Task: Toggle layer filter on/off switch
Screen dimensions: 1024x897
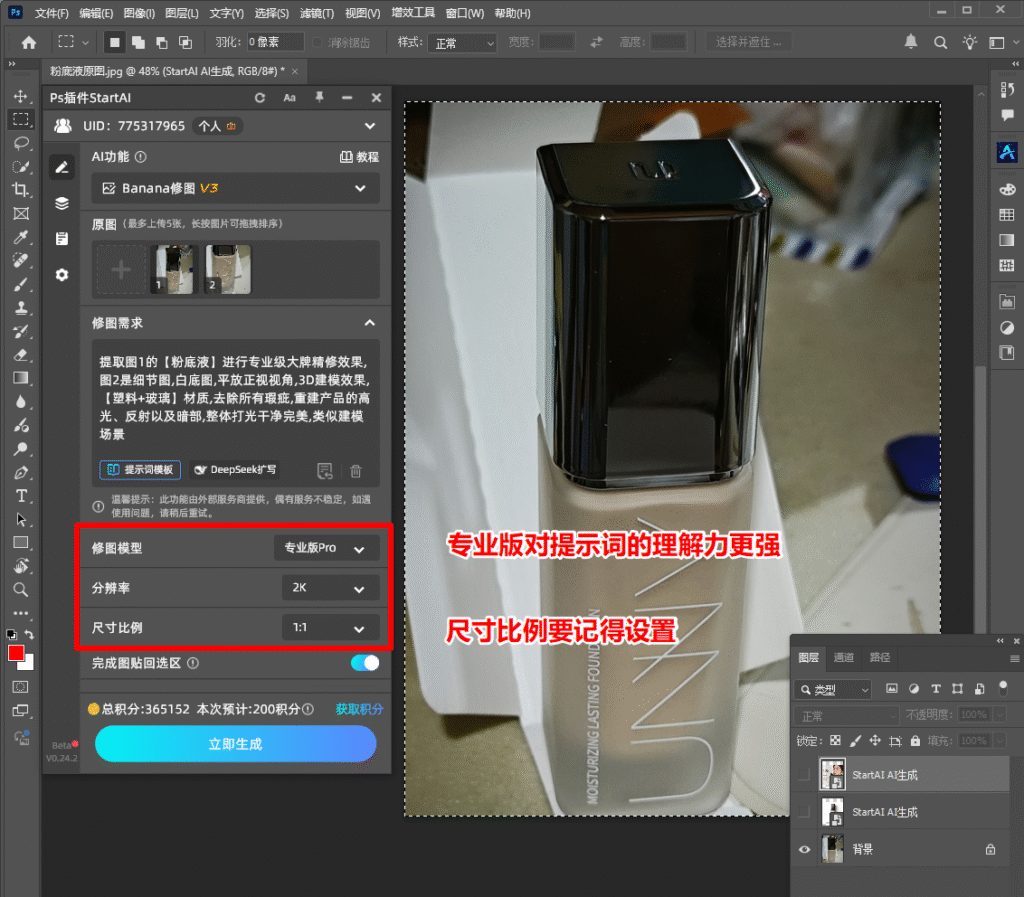Action: pos(1003,686)
